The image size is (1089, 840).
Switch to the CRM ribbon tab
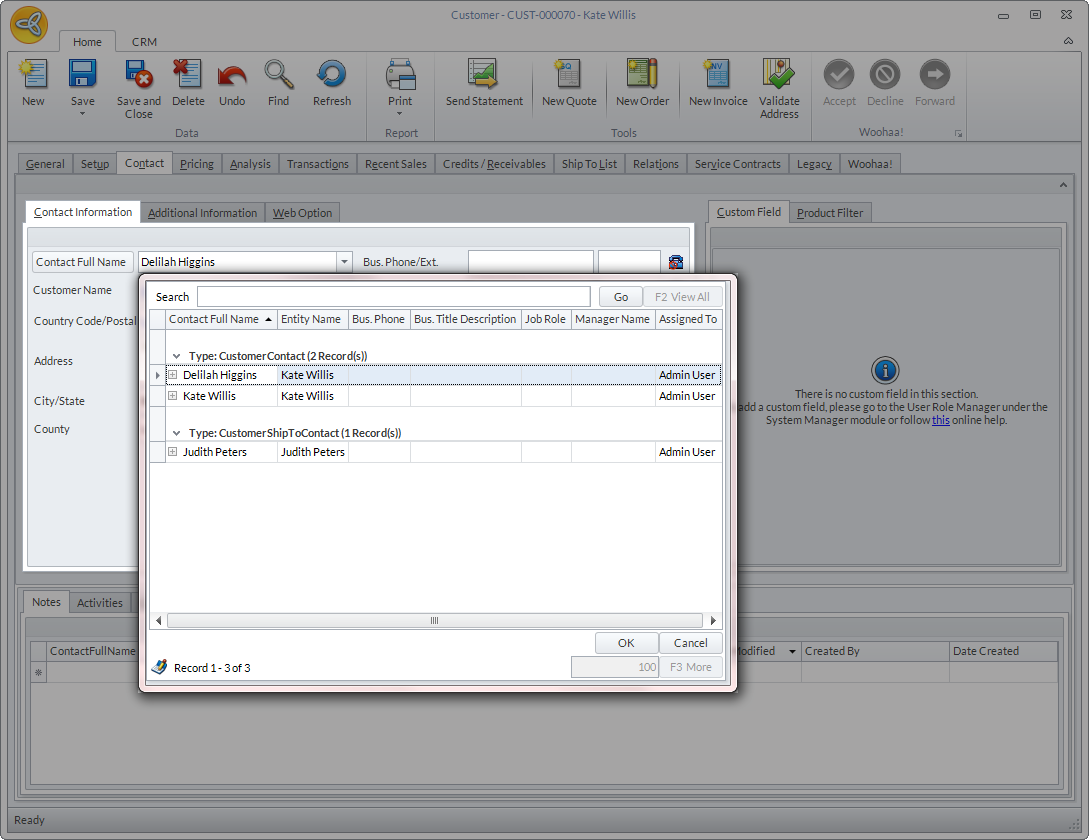pyautogui.click(x=144, y=42)
